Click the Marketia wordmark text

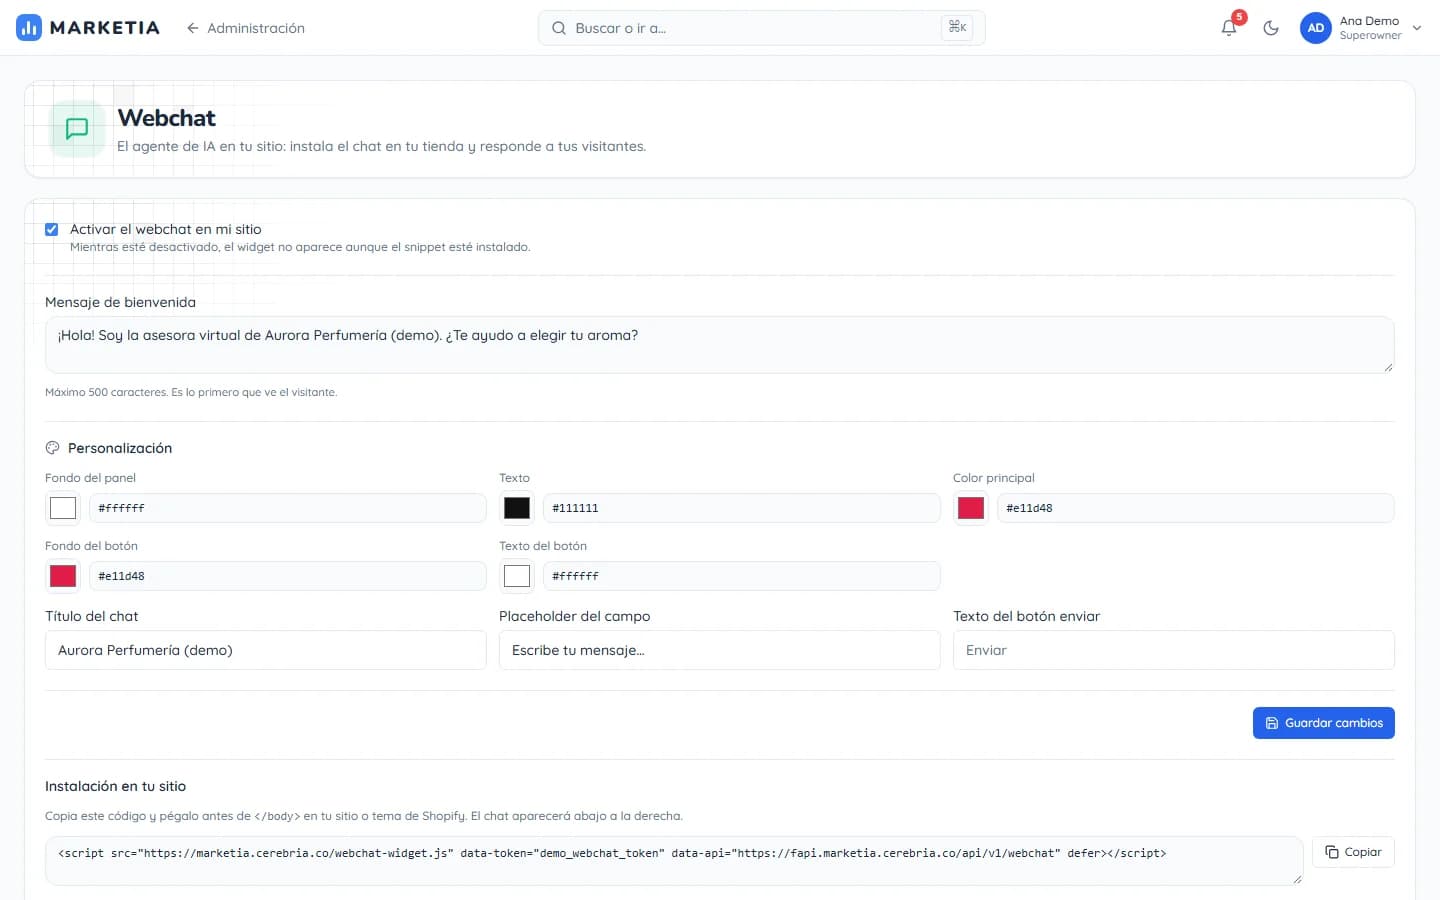point(105,28)
